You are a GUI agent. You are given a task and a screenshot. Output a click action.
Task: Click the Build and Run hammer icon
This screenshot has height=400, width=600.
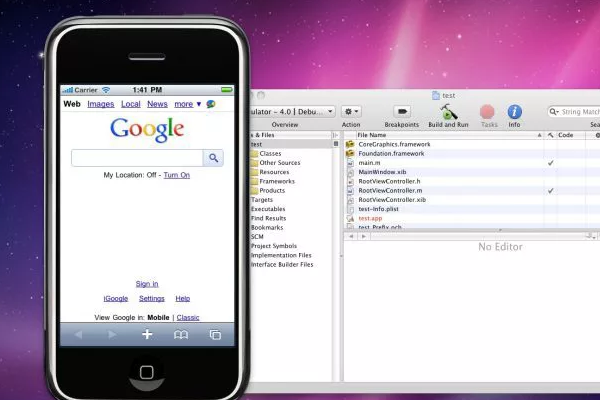point(448,112)
